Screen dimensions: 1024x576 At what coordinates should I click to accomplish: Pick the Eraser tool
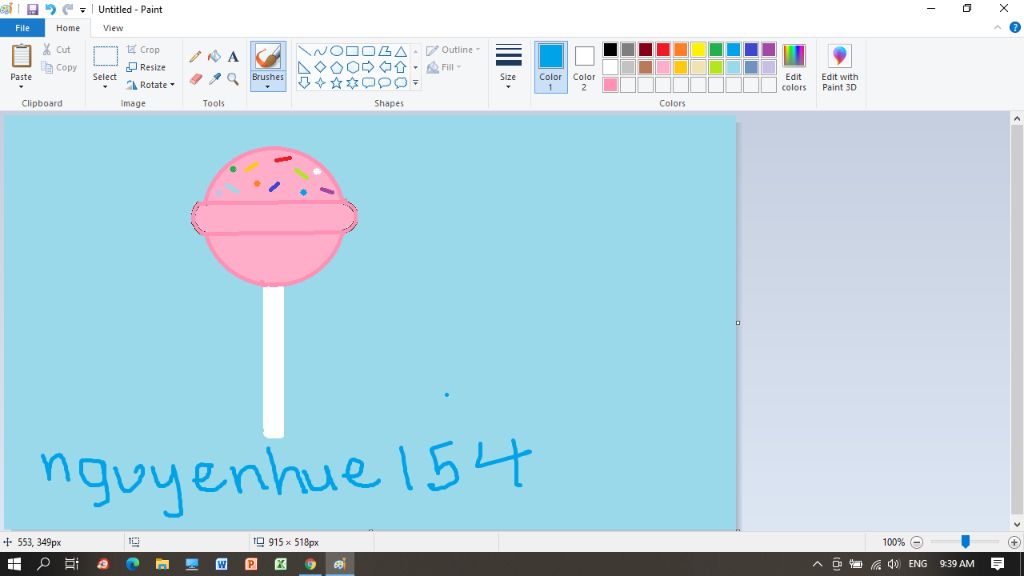click(x=195, y=79)
